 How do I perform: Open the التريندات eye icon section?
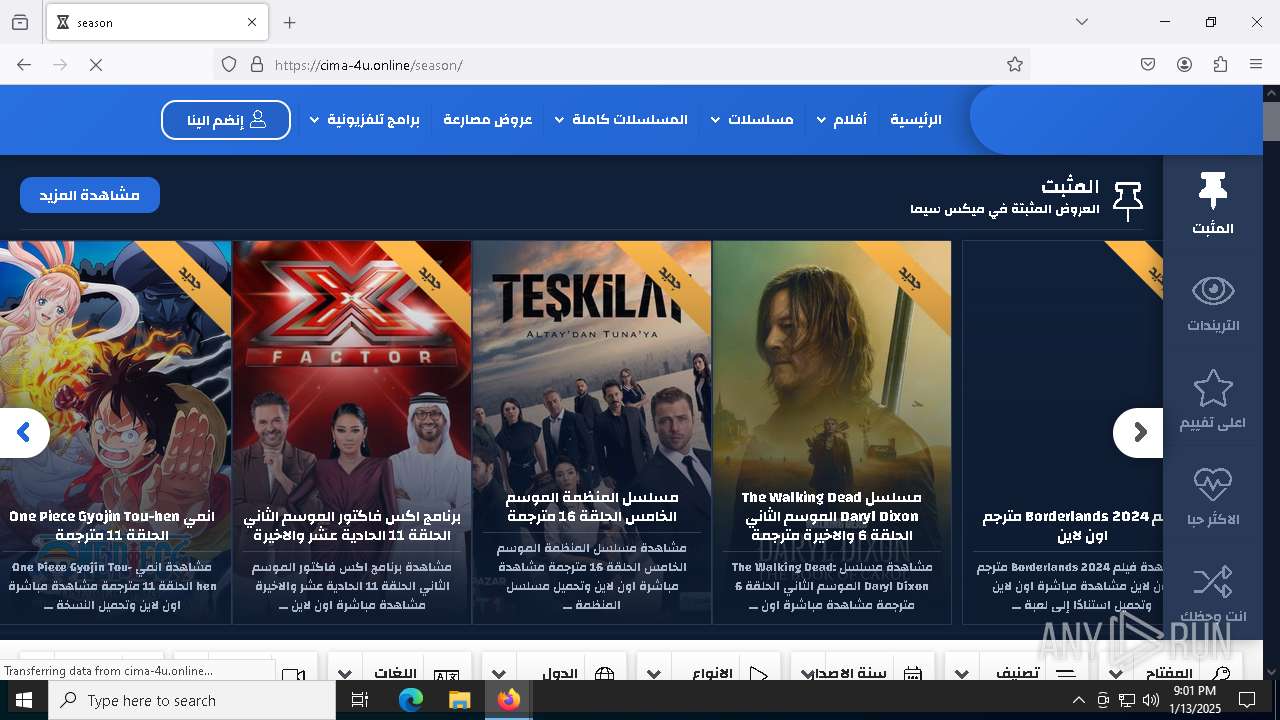point(1213,303)
